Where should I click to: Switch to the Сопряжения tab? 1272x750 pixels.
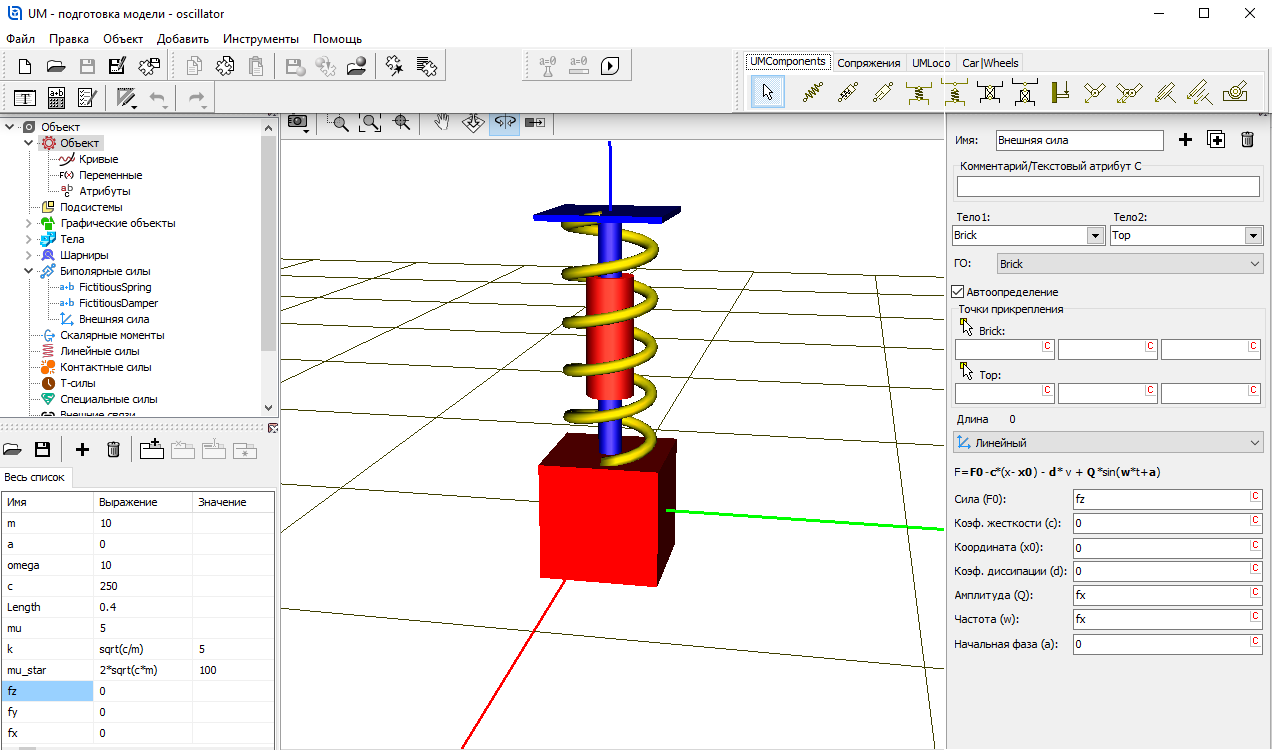pyautogui.click(x=868, y=63)
